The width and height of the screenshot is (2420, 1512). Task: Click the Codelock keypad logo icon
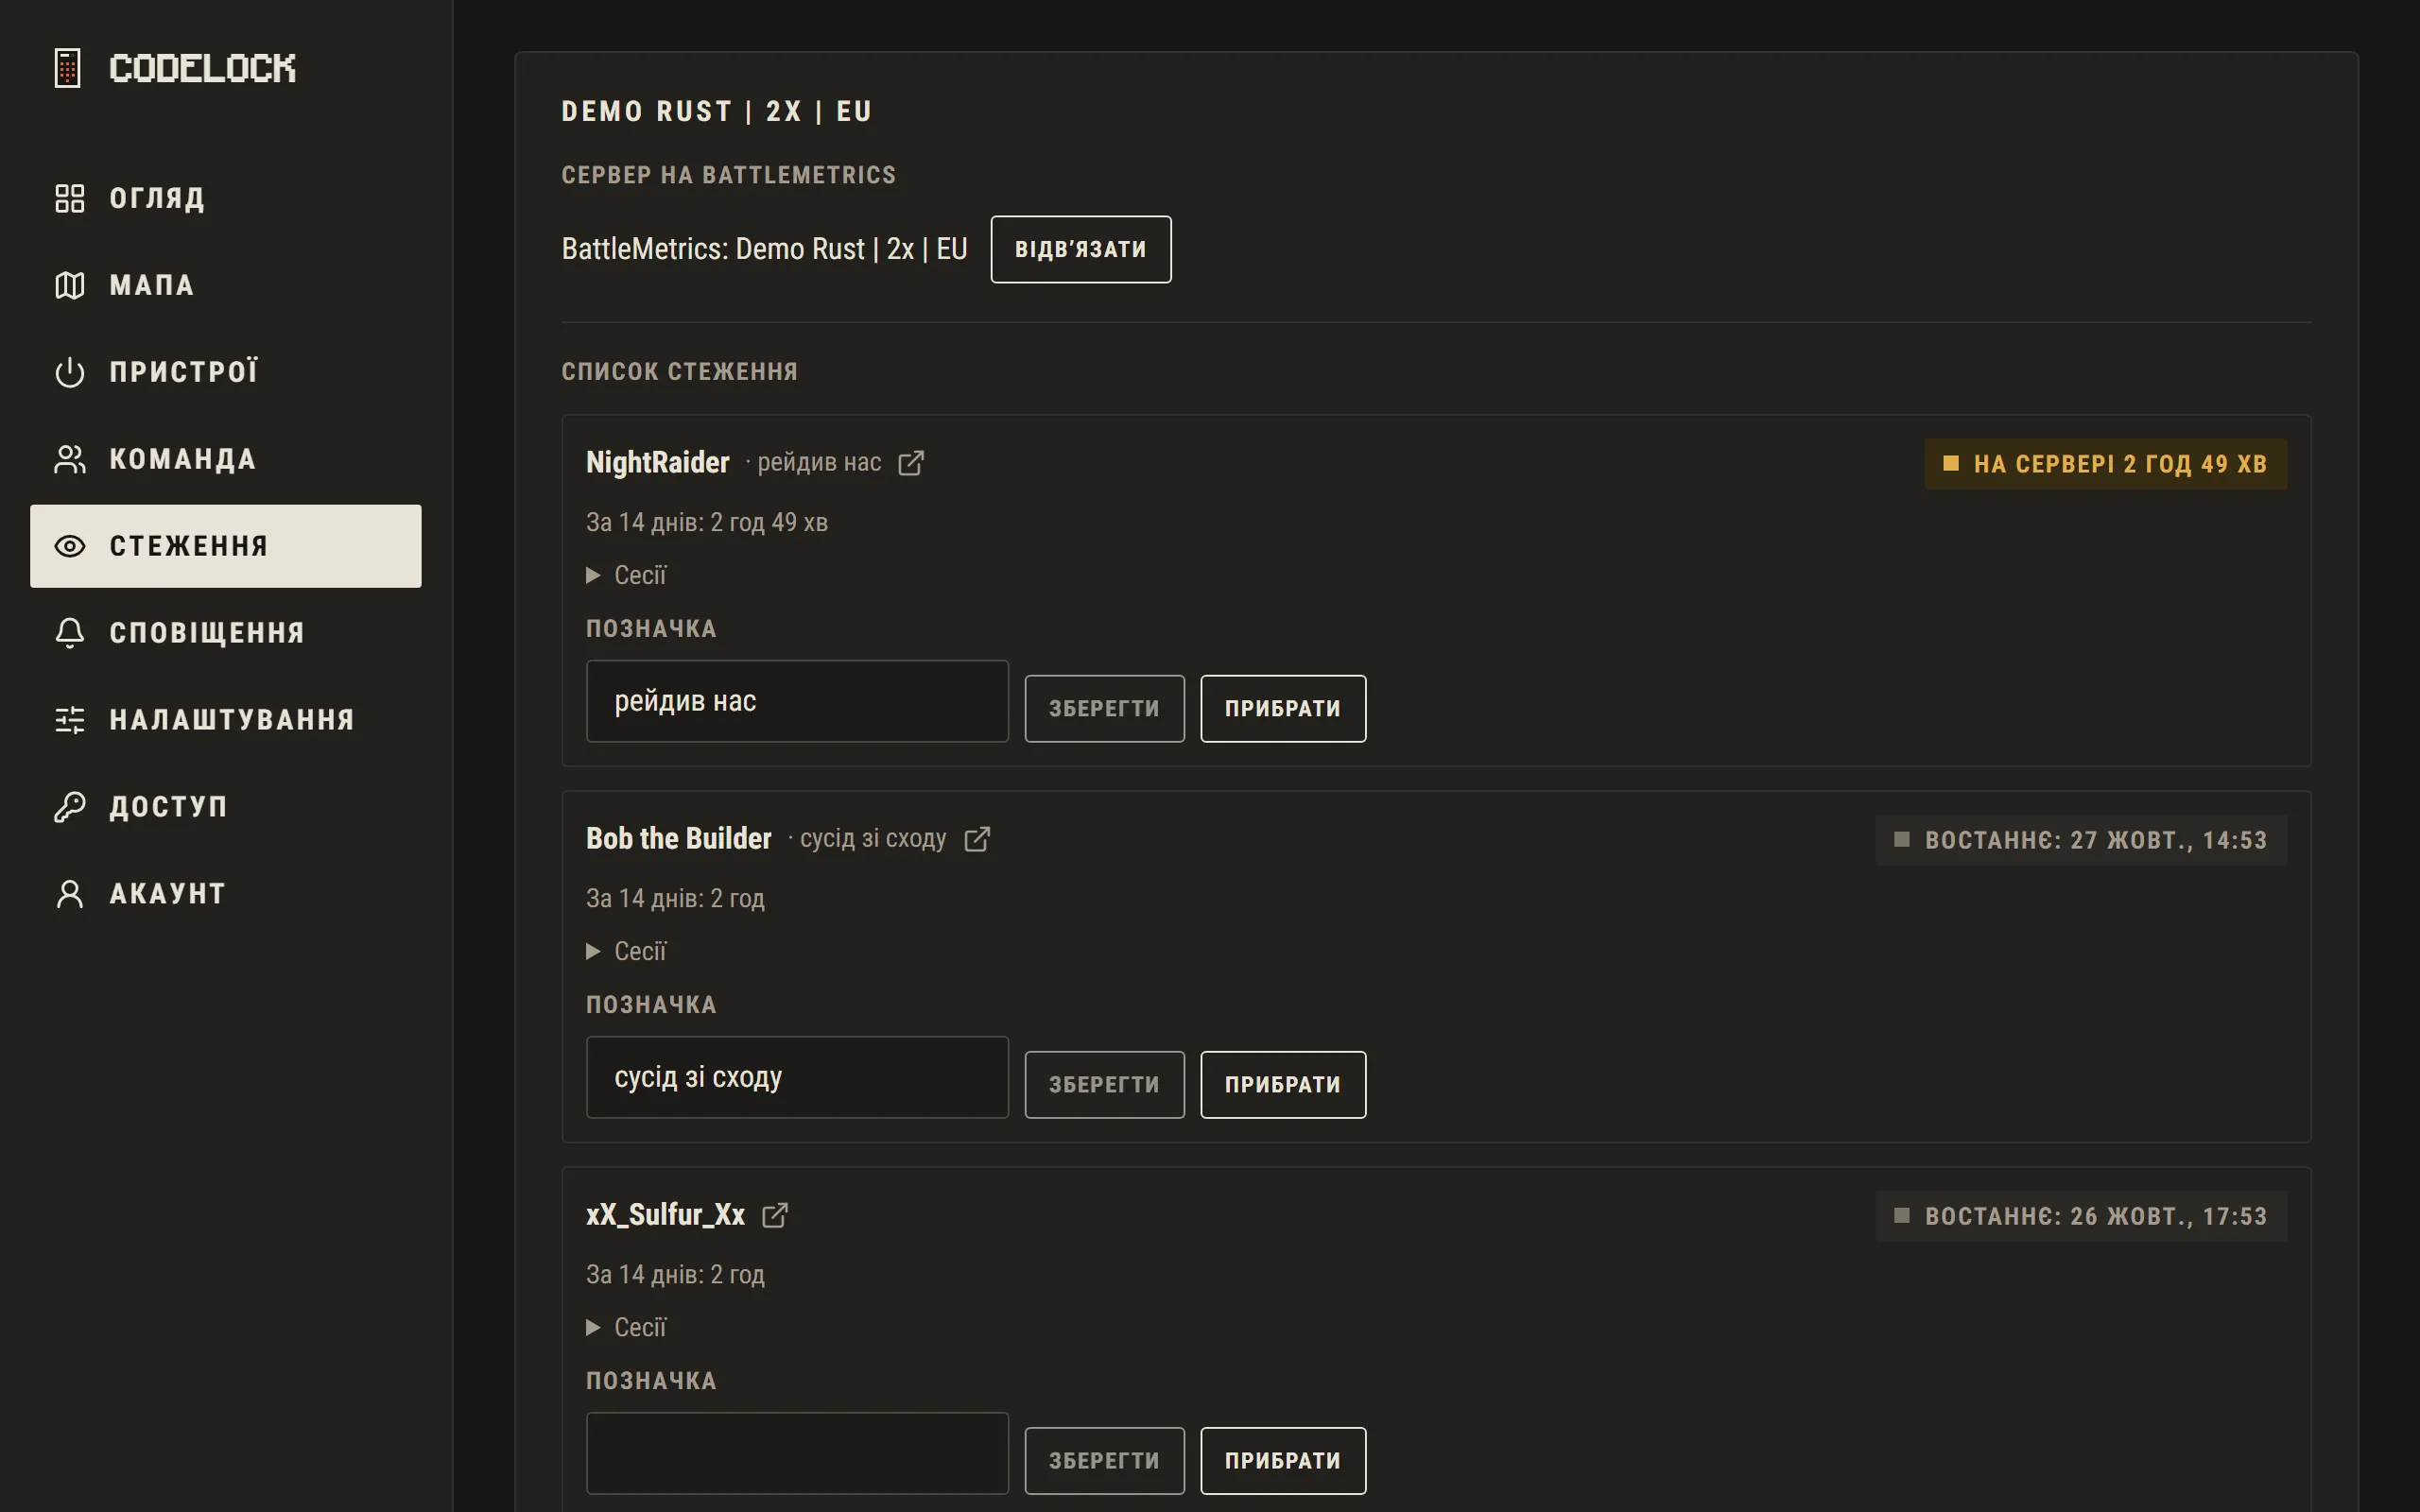pos(68,68)
